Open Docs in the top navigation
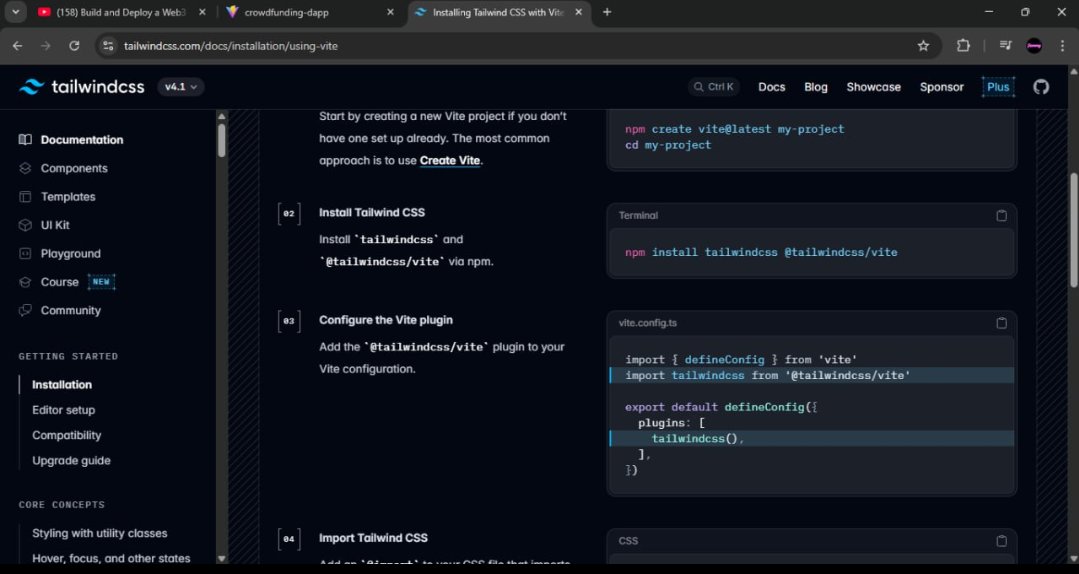The width and height of the screenshot is (1079, 574). click(x=771, y=87)
